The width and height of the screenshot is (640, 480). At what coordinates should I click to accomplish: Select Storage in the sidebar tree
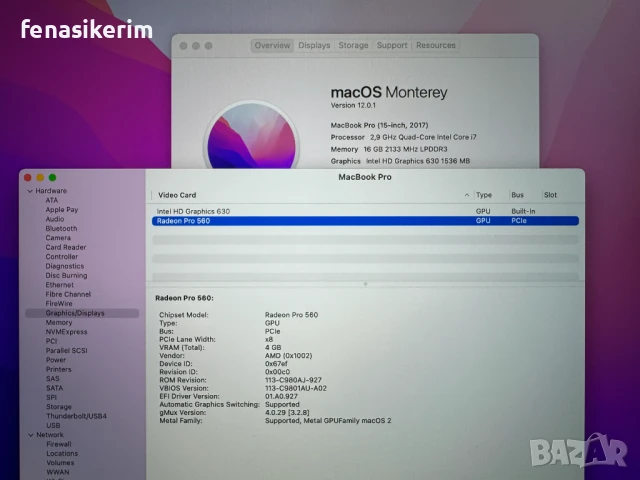click(59, 407)
